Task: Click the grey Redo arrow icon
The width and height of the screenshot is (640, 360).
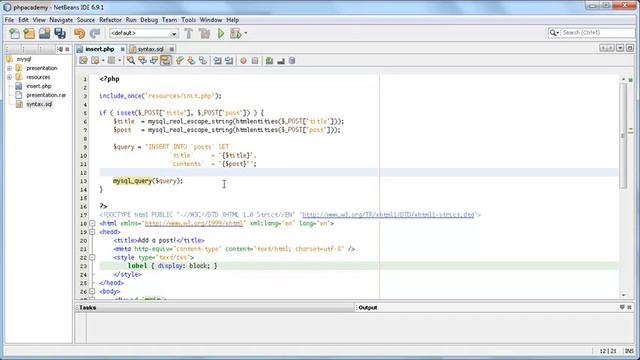Action: (95, 33)
